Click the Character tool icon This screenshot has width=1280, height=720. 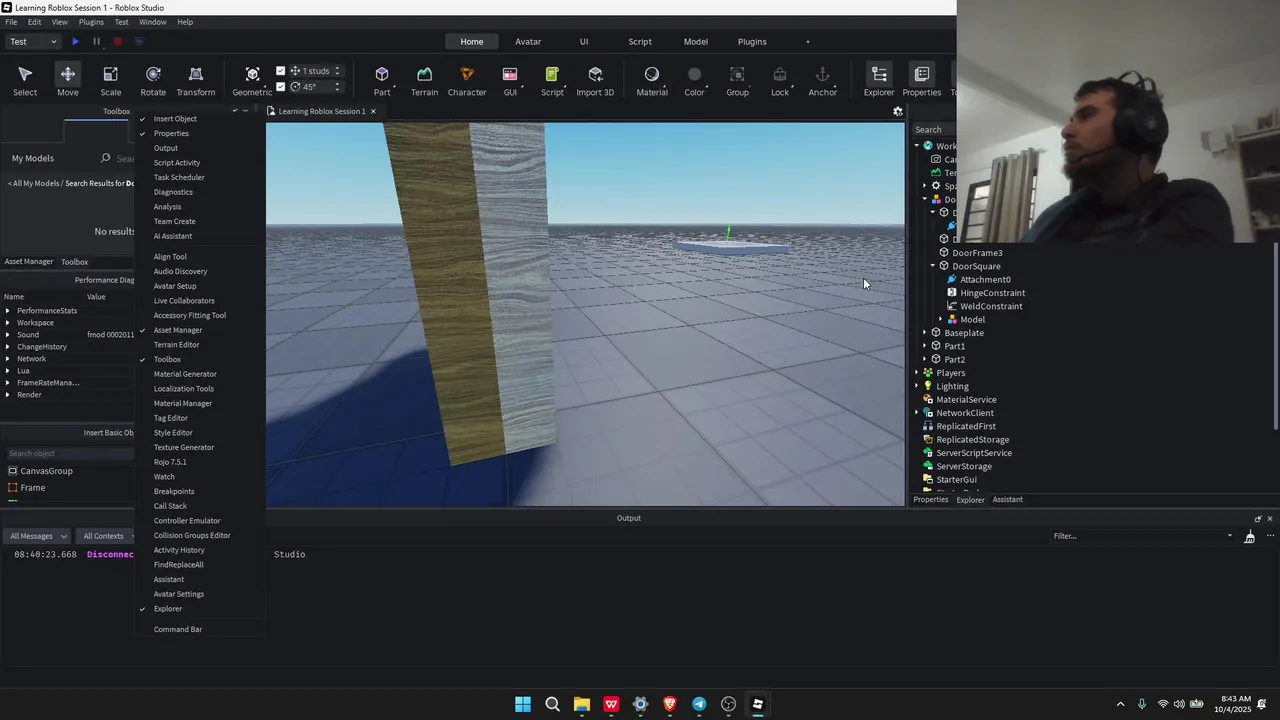click(x=467, y=81)
